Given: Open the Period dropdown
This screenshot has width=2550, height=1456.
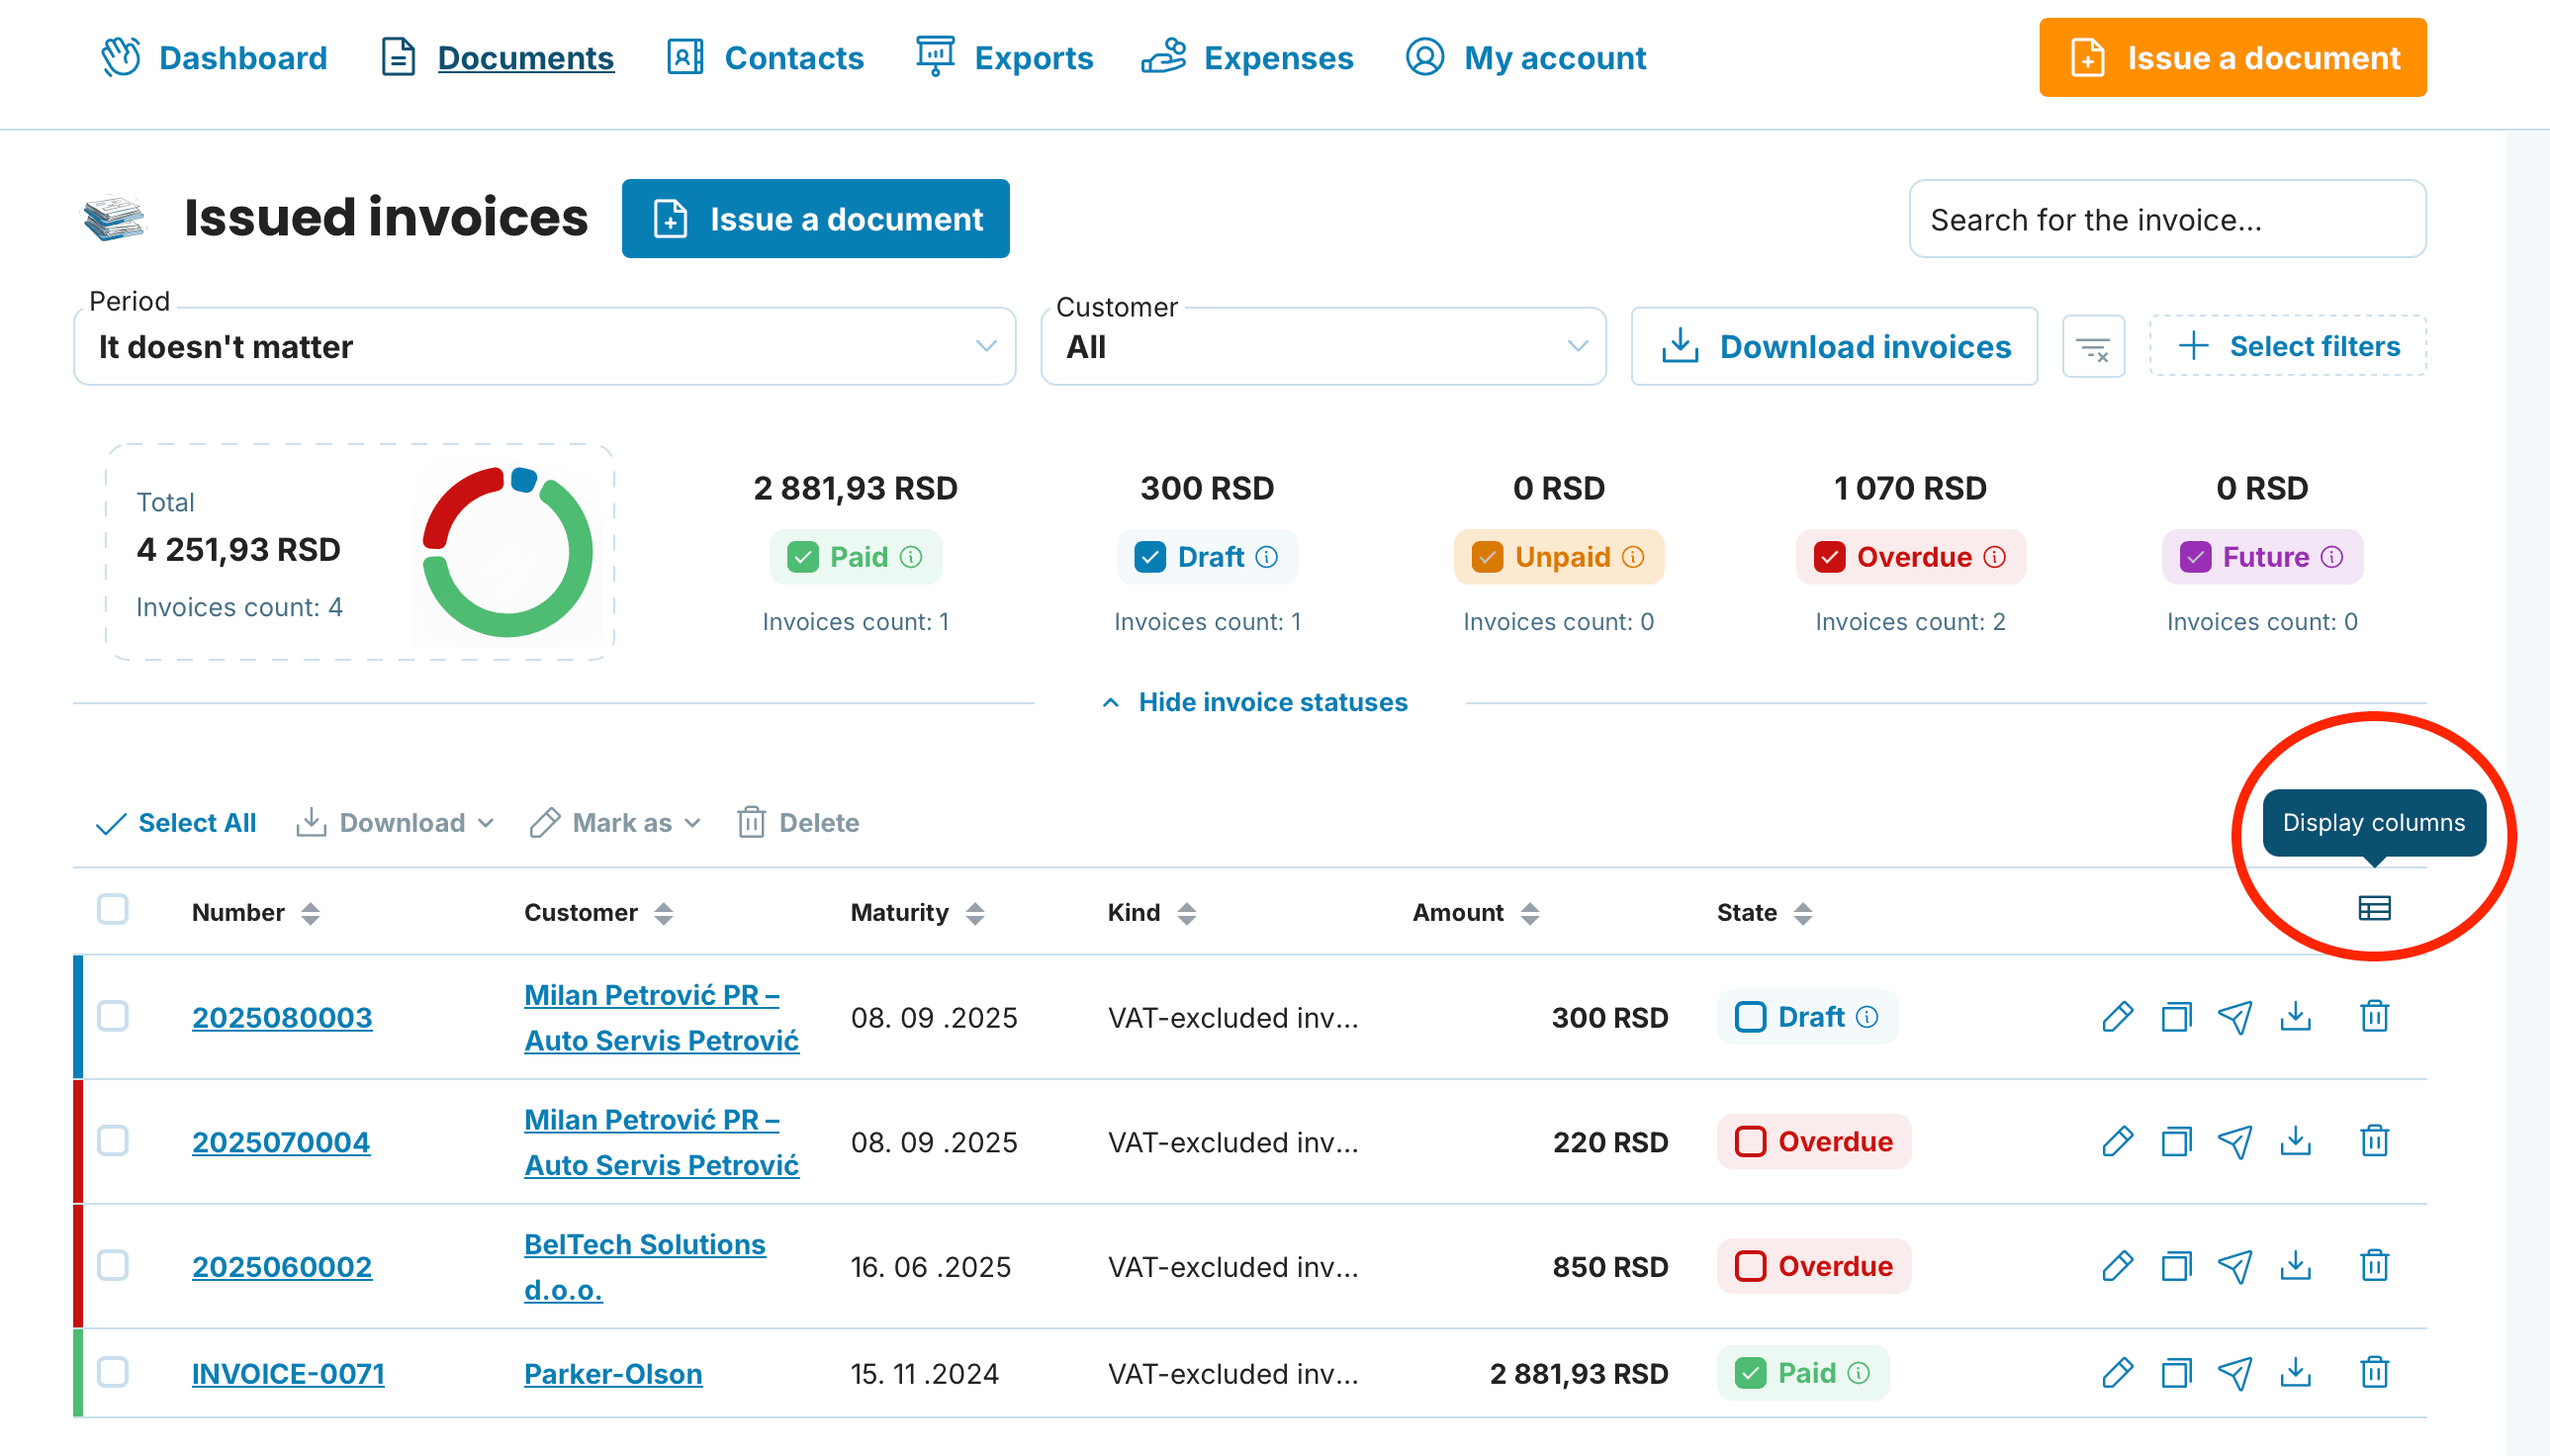Looking at the screenshot, I should pyautogui.click(x=545, y=347).
